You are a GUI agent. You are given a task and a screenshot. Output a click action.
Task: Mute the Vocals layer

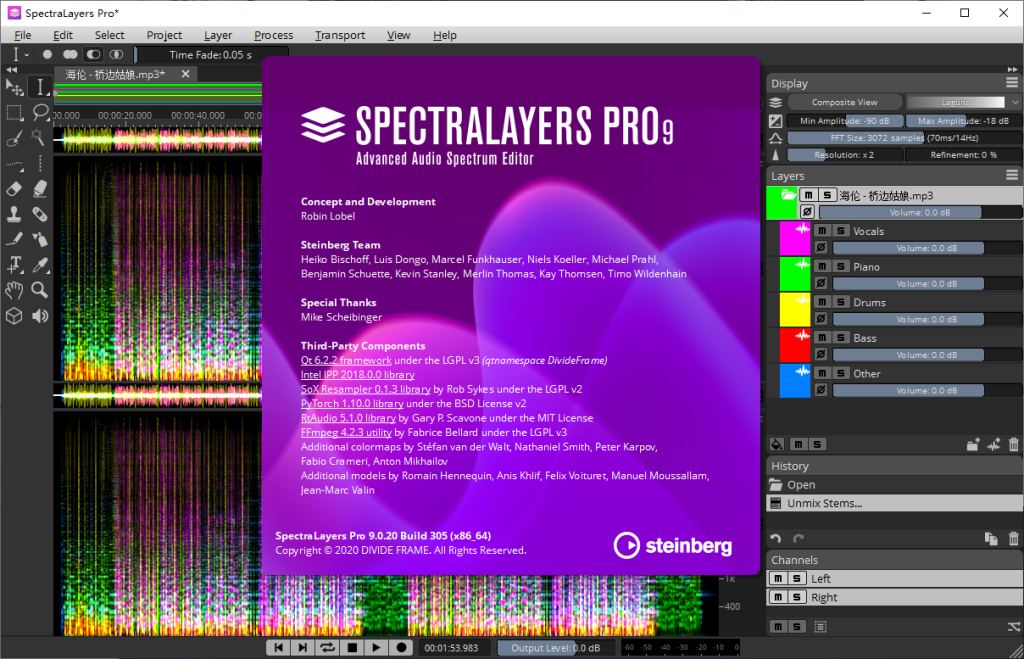click(x=822, y=231)
